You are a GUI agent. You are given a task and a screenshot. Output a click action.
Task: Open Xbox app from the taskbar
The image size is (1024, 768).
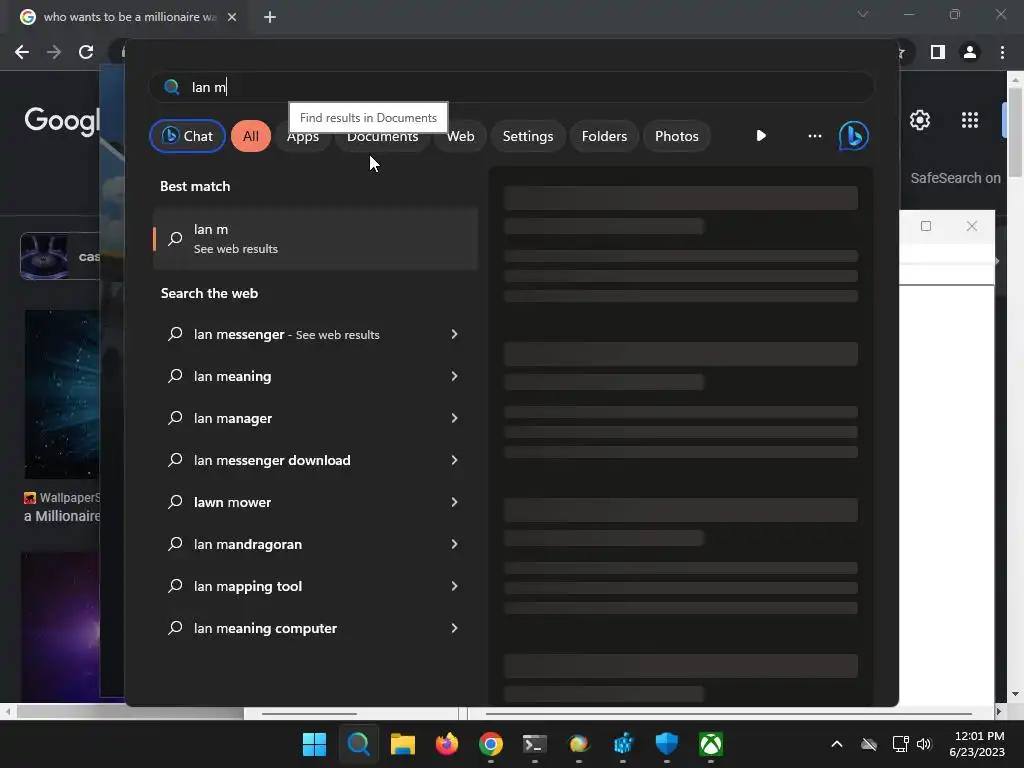[711, 744]
